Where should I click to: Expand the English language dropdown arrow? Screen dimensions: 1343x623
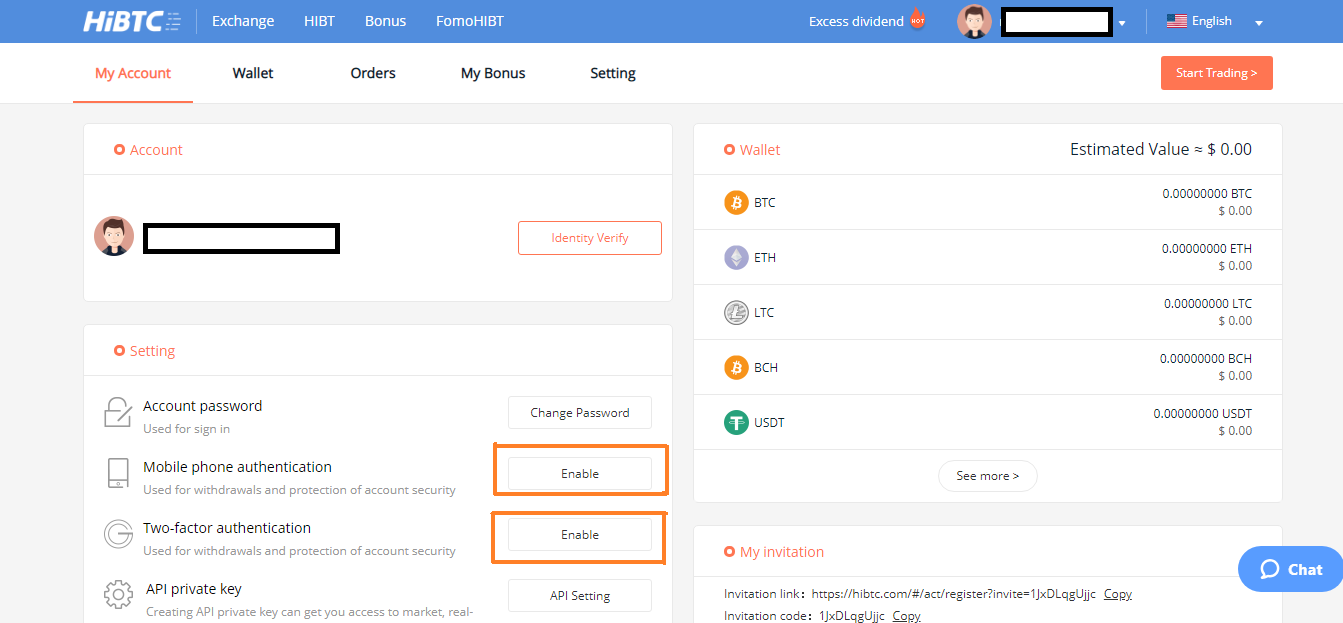(x=1259, y=23)
